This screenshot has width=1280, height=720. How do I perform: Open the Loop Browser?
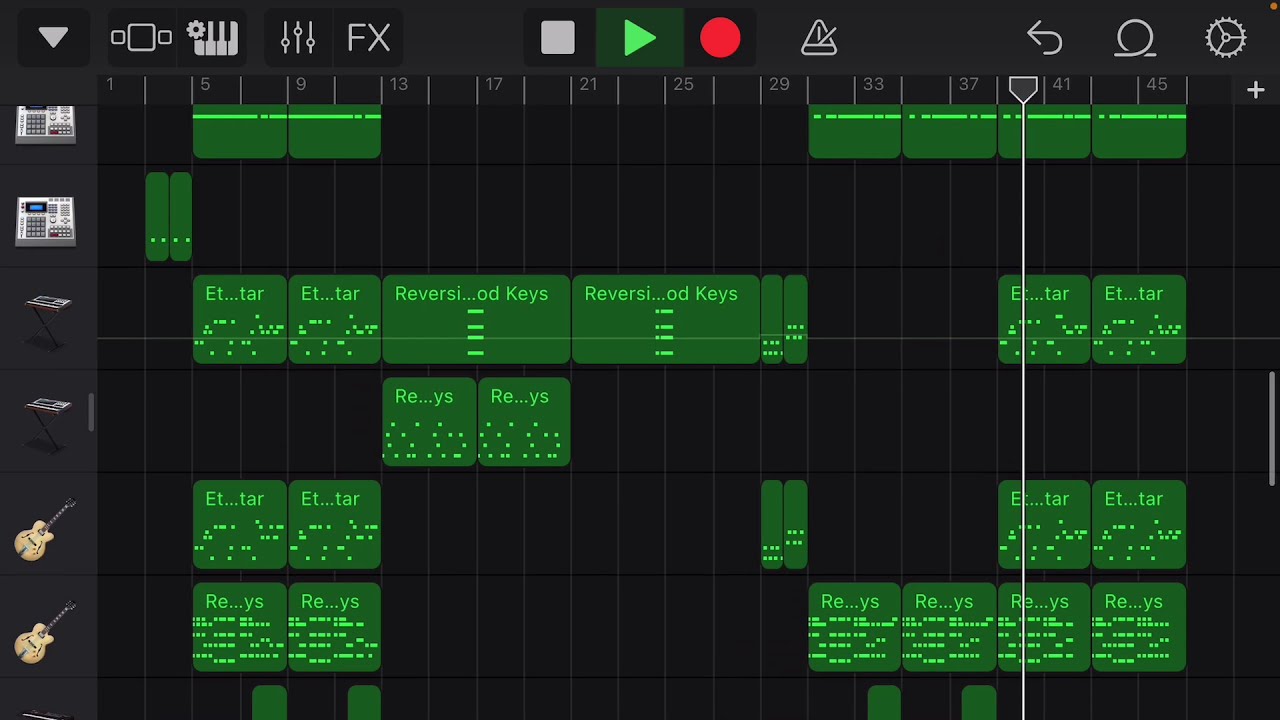point(1135,37)
